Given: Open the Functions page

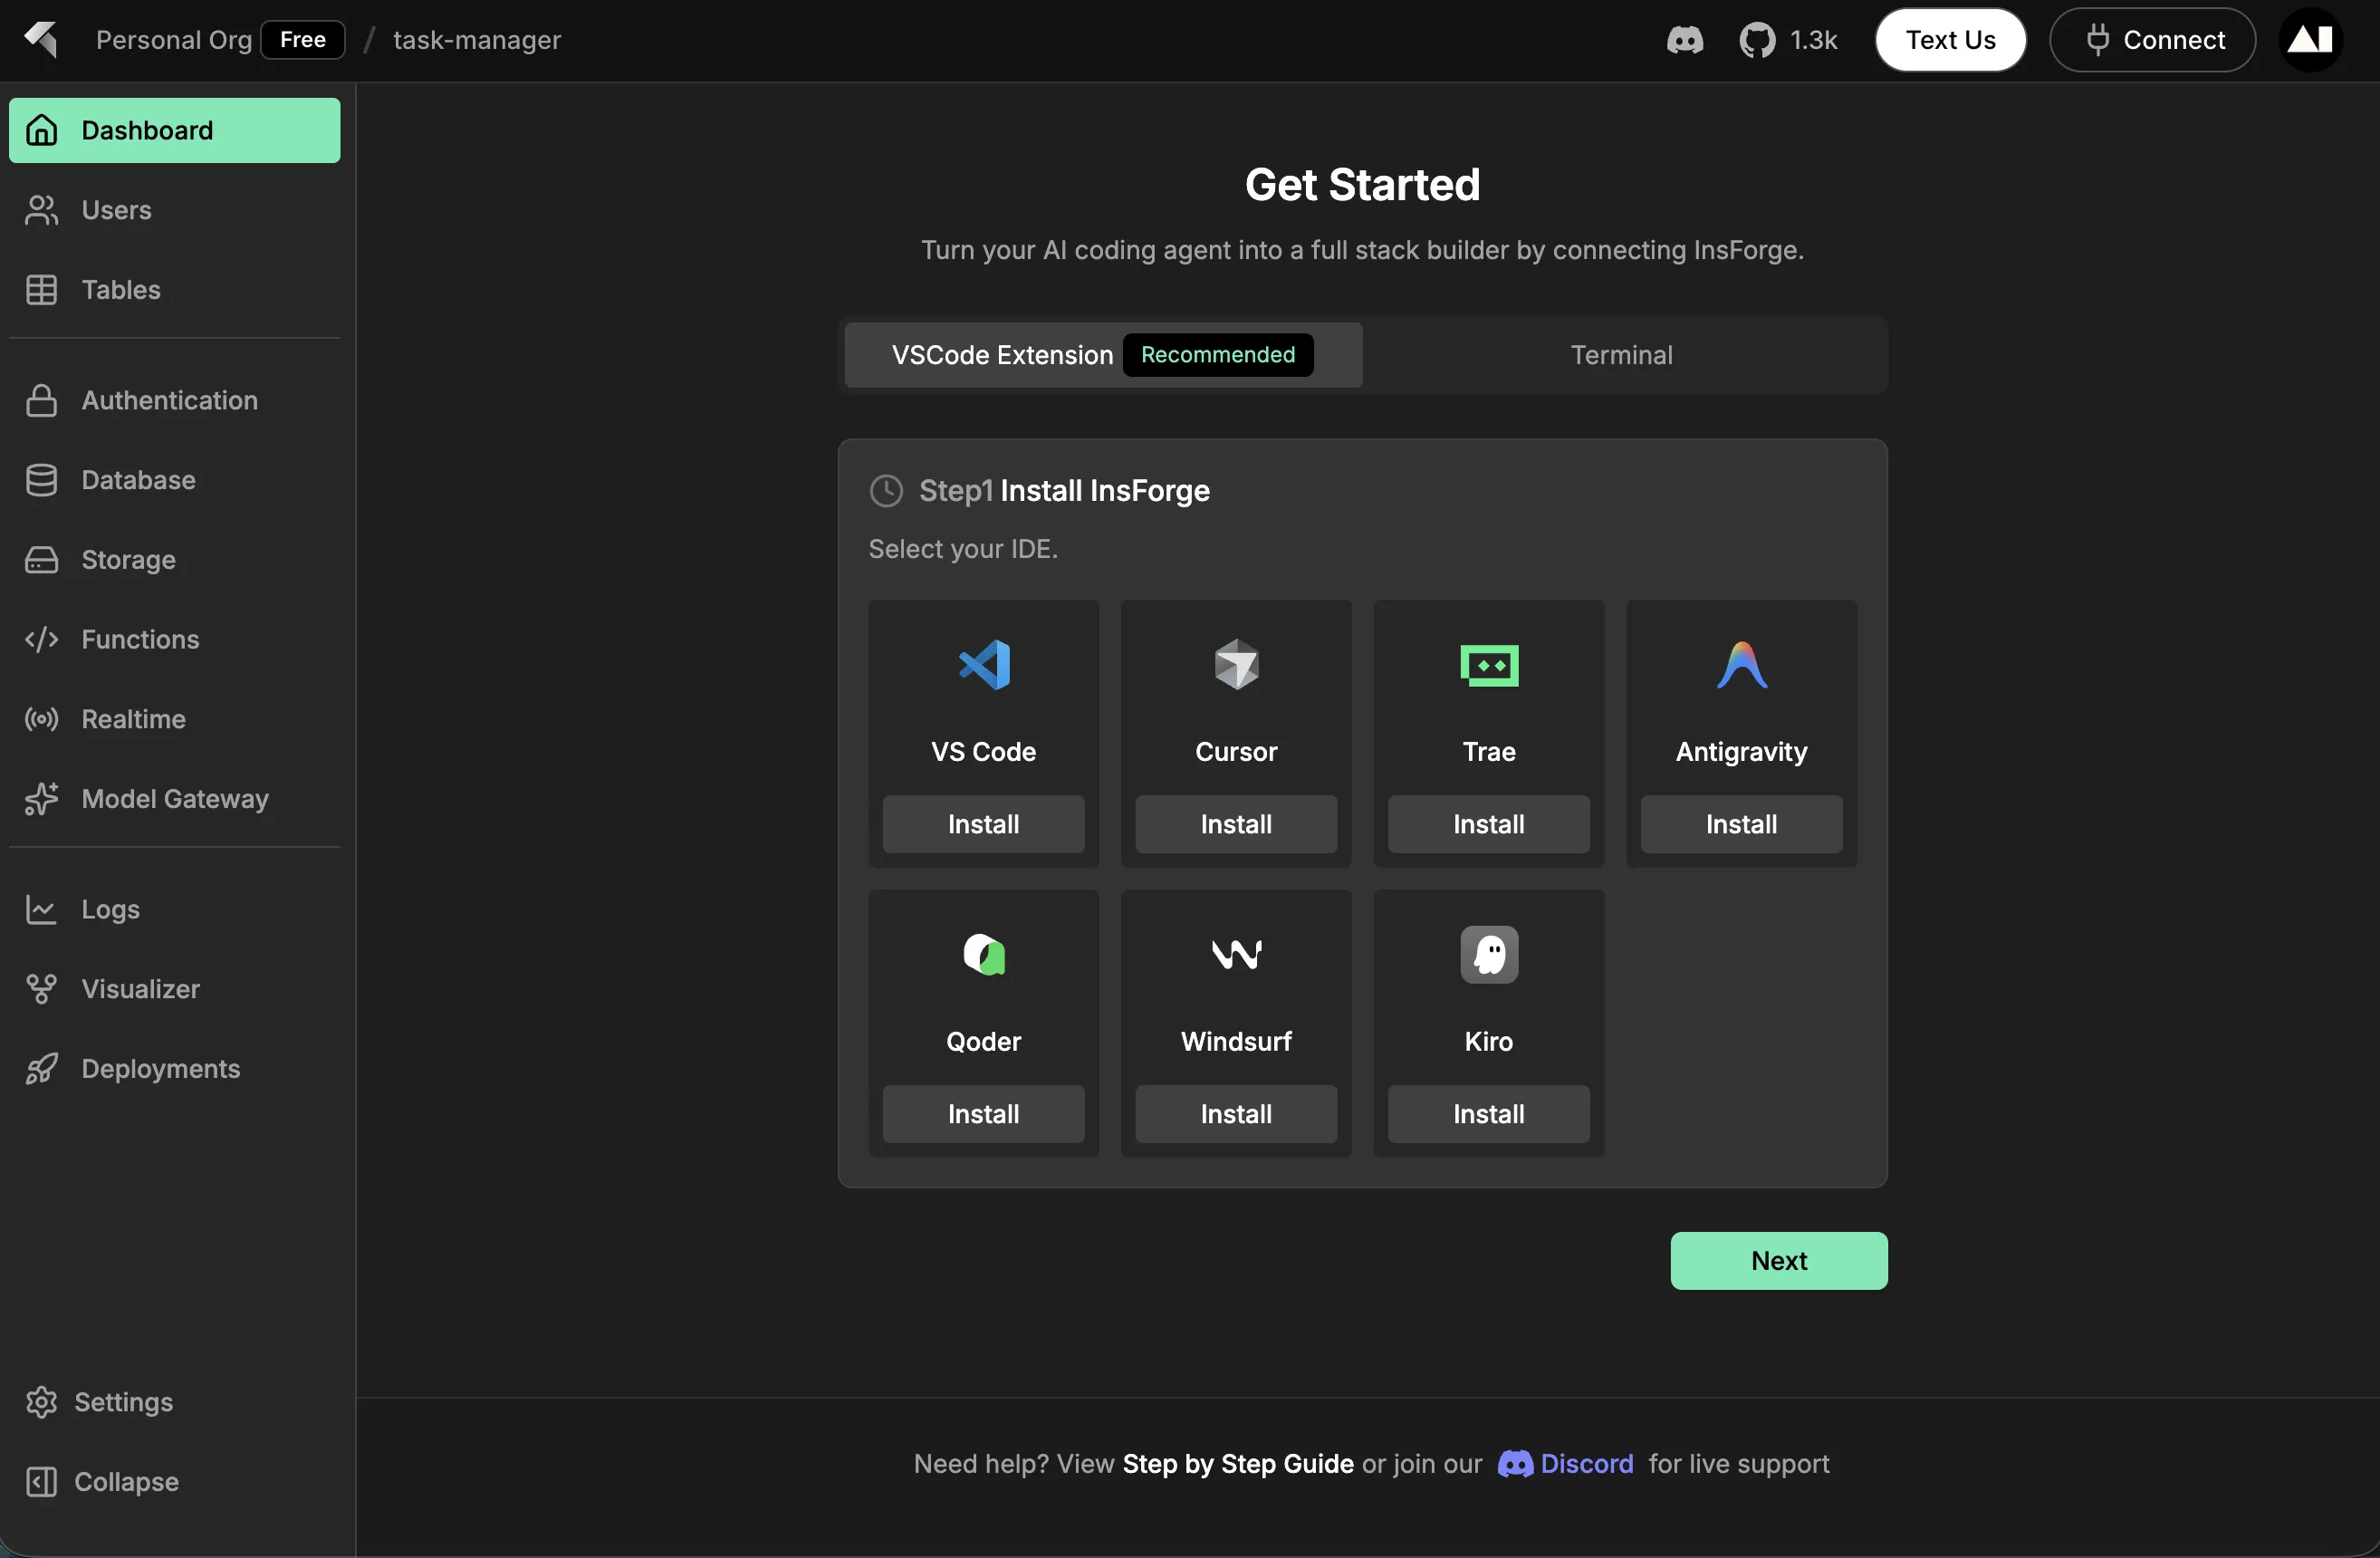Looking at the screenshot, I should [175, 640].
